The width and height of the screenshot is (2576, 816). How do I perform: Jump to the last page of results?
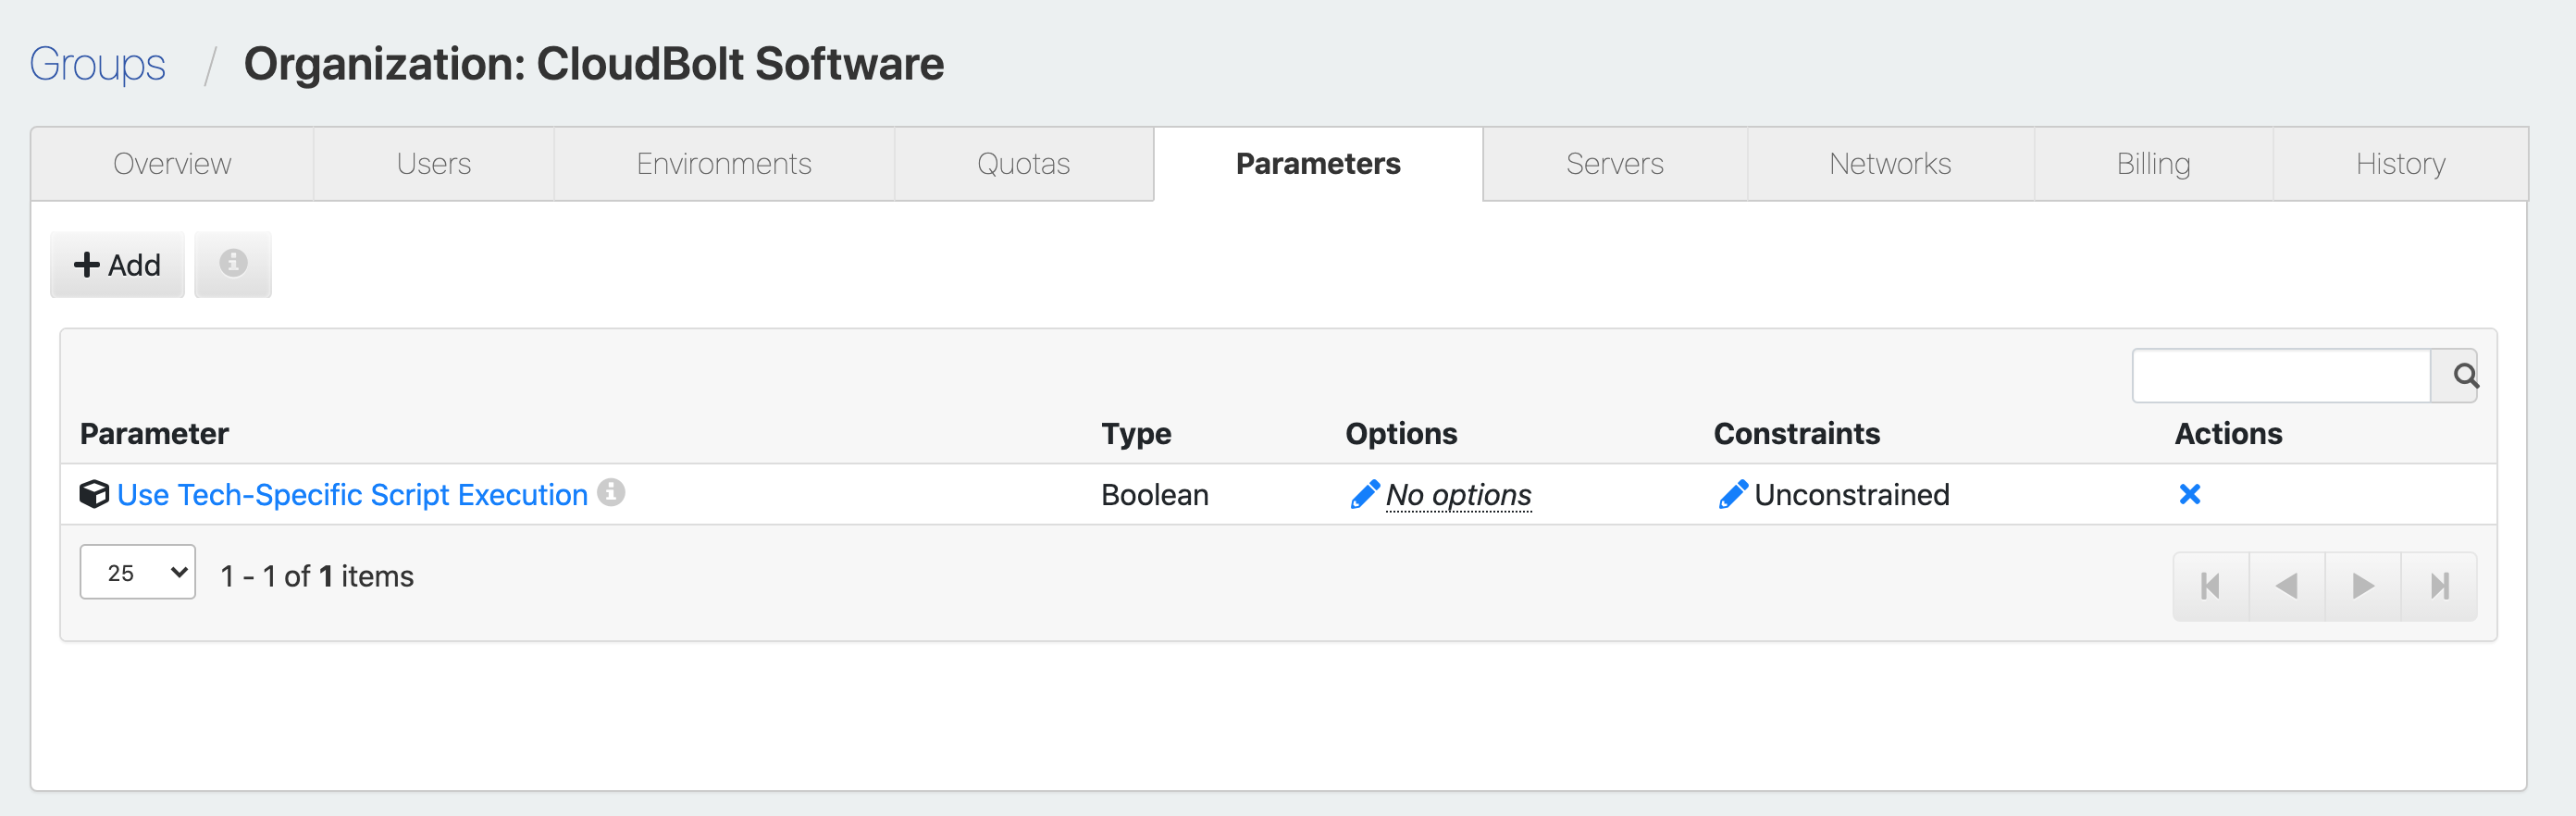[2439, 586]
